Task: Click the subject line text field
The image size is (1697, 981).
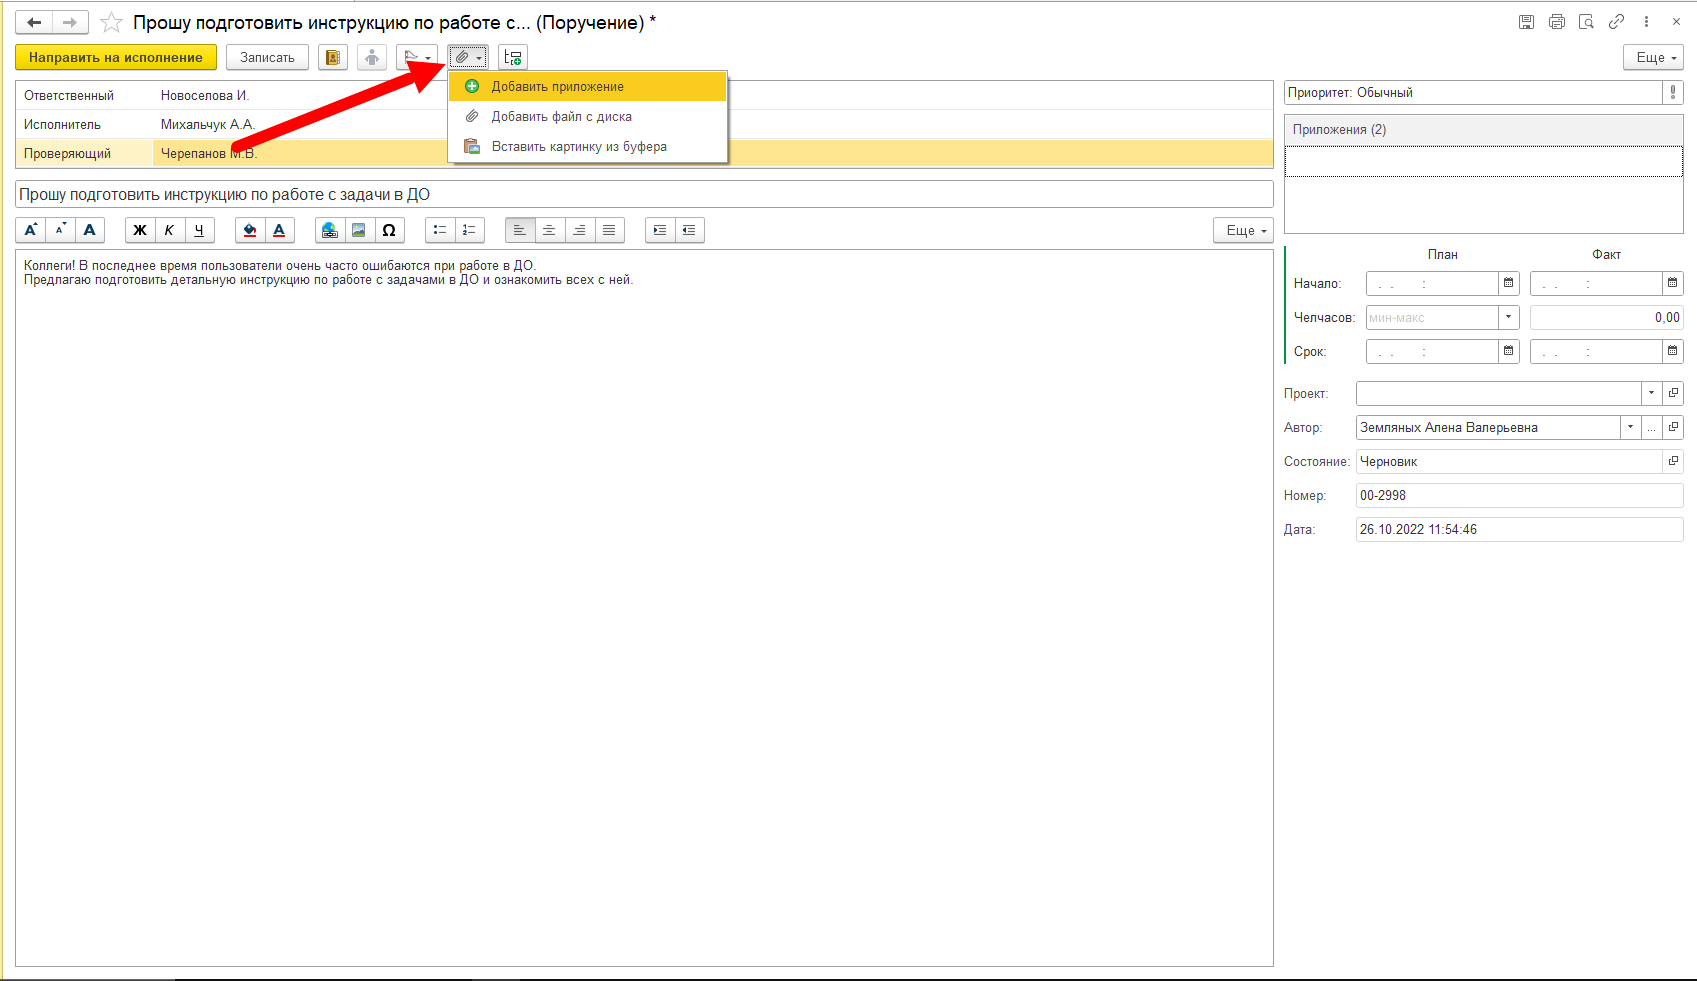Action: point(644,194)
